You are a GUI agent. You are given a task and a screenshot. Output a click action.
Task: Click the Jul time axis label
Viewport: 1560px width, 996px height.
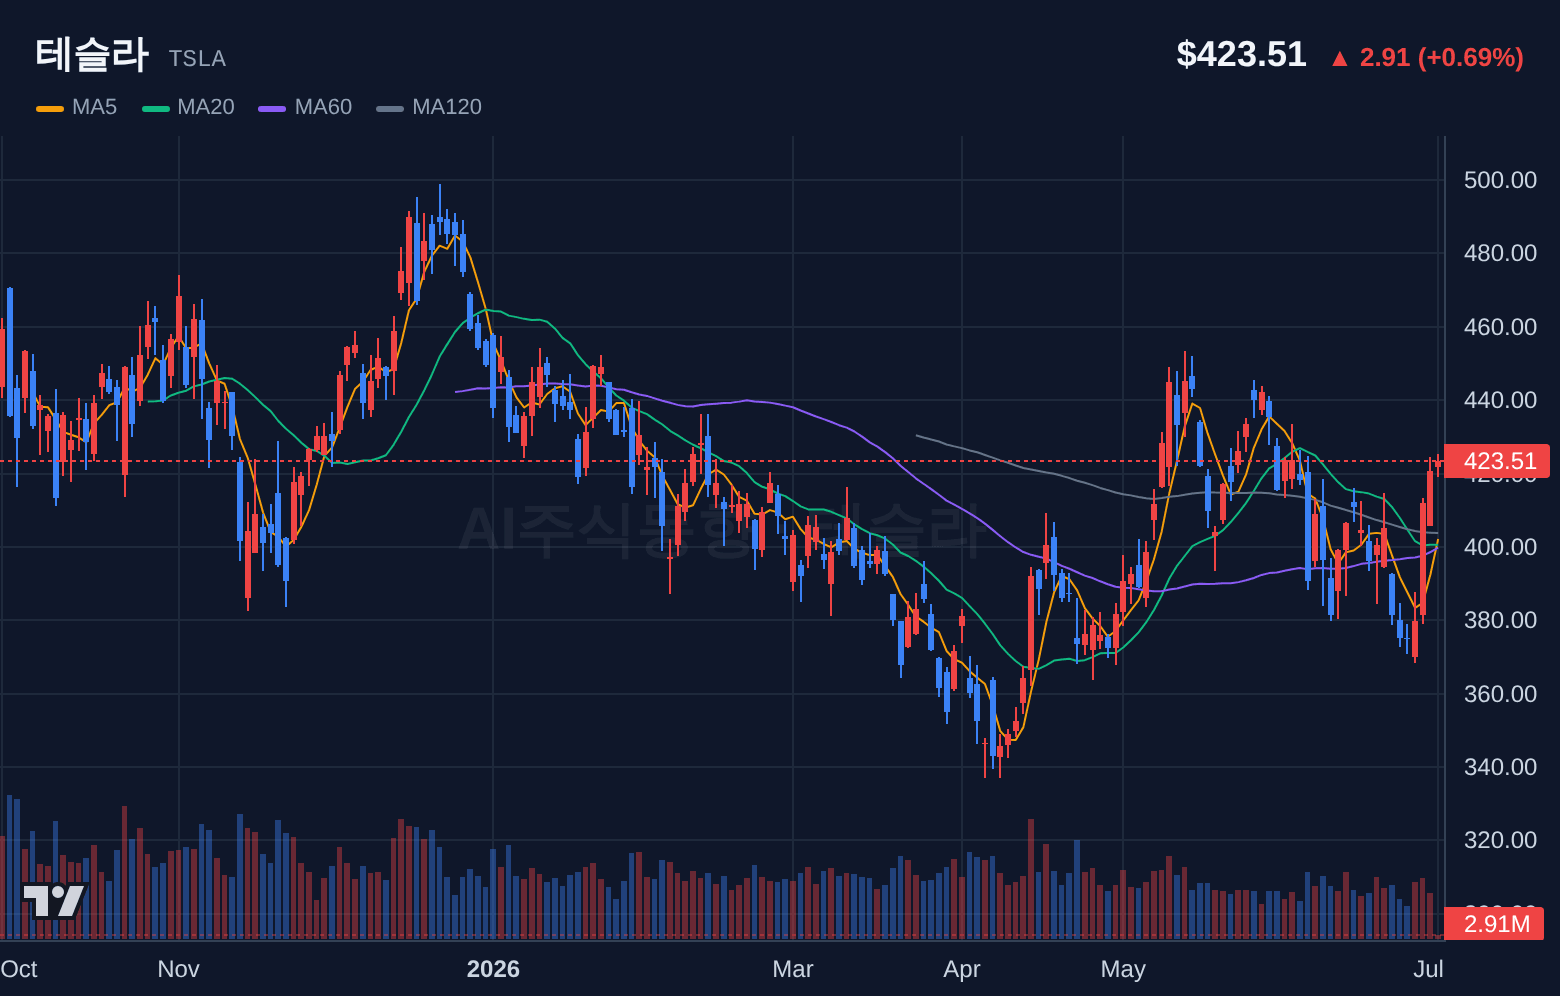1429,969
